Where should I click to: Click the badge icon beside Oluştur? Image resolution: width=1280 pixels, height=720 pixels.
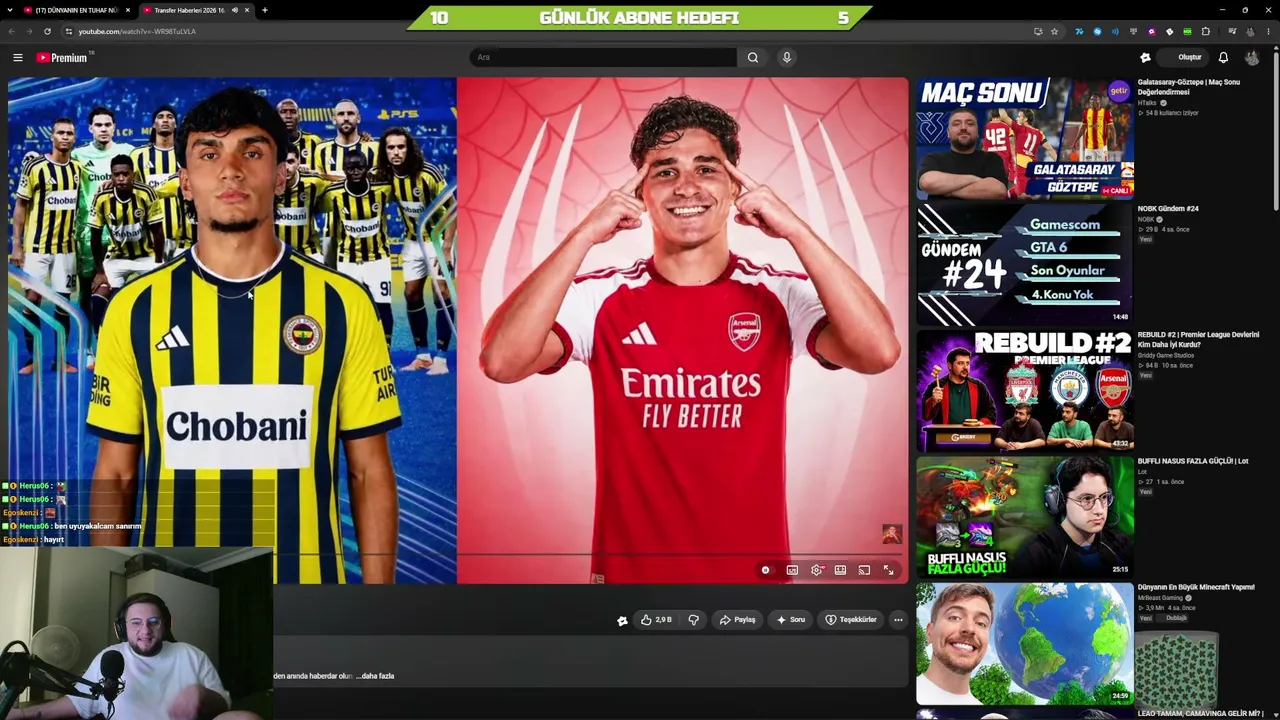pos(1145,57)
